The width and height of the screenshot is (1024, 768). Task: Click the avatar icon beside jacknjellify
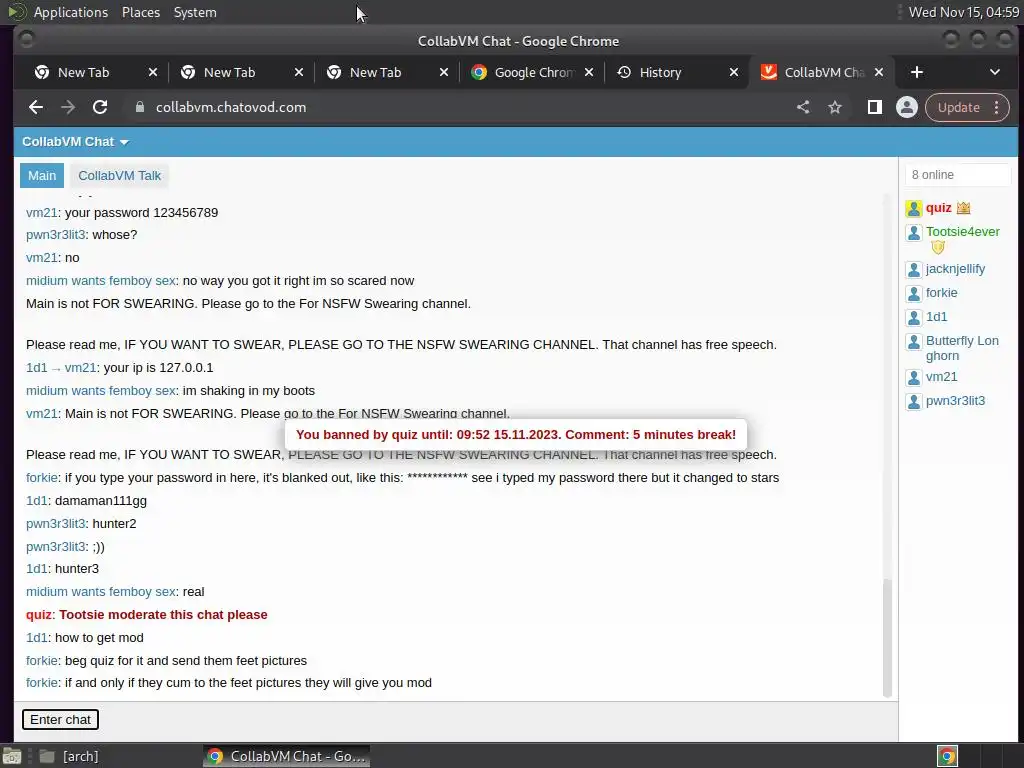coord(914,270)
